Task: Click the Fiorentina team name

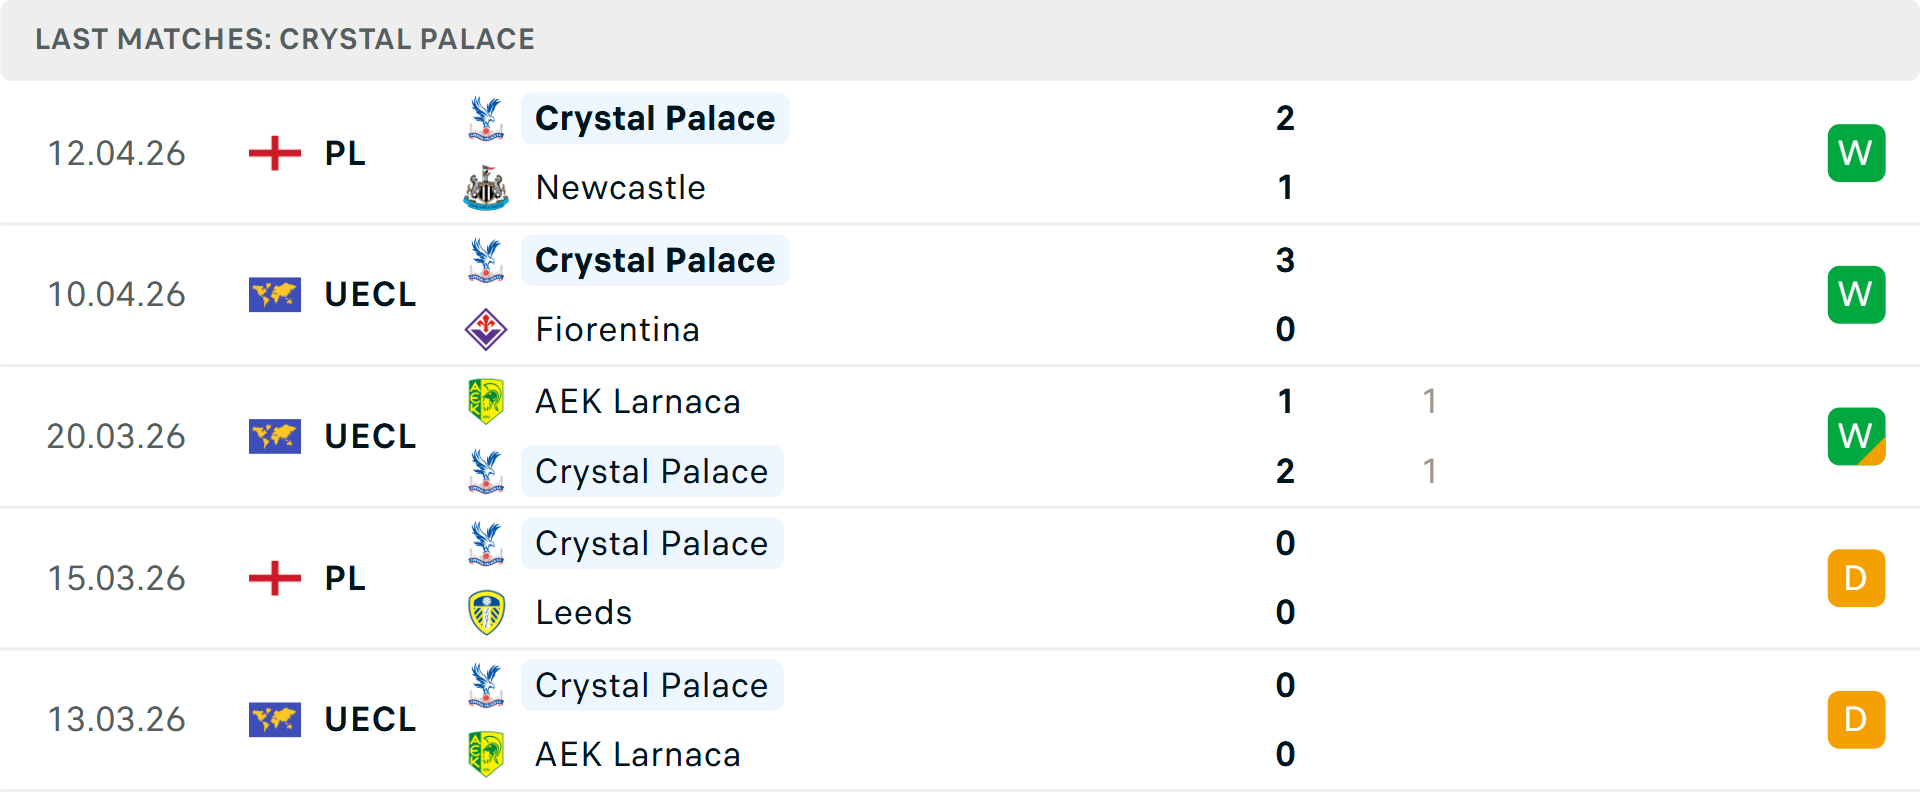Action: [618, 329]
